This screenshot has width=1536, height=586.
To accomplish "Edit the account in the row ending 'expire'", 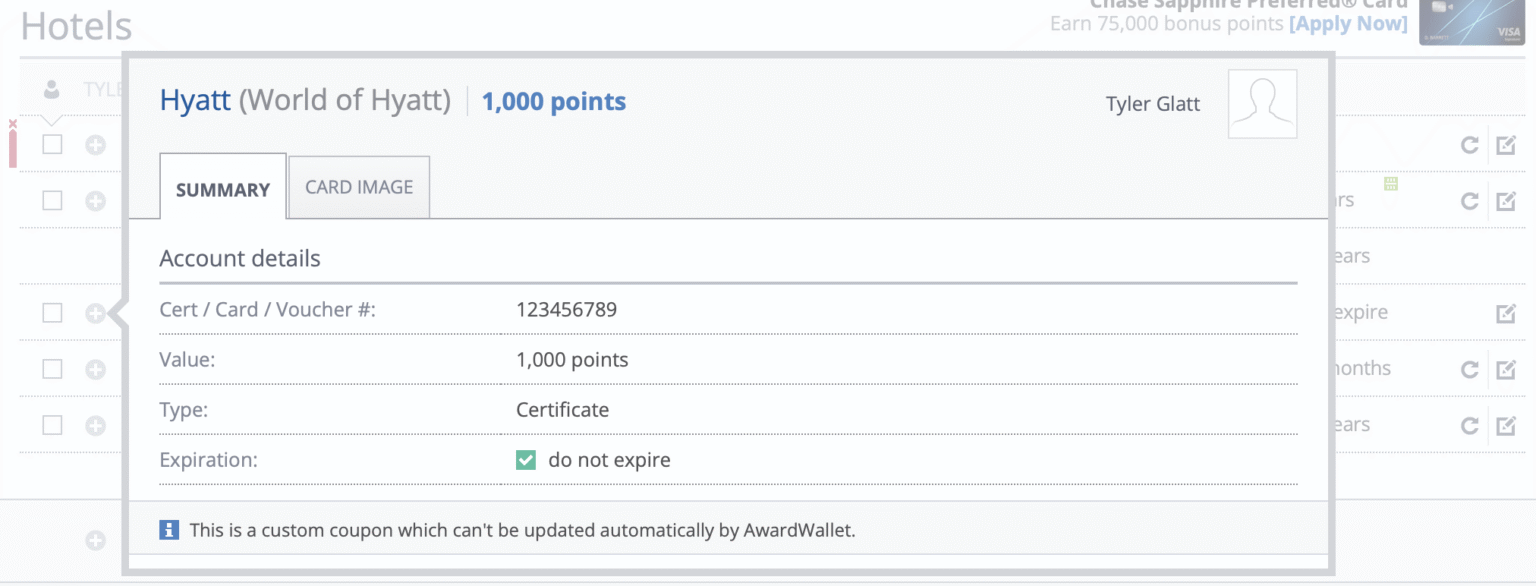I will 1506,314.
